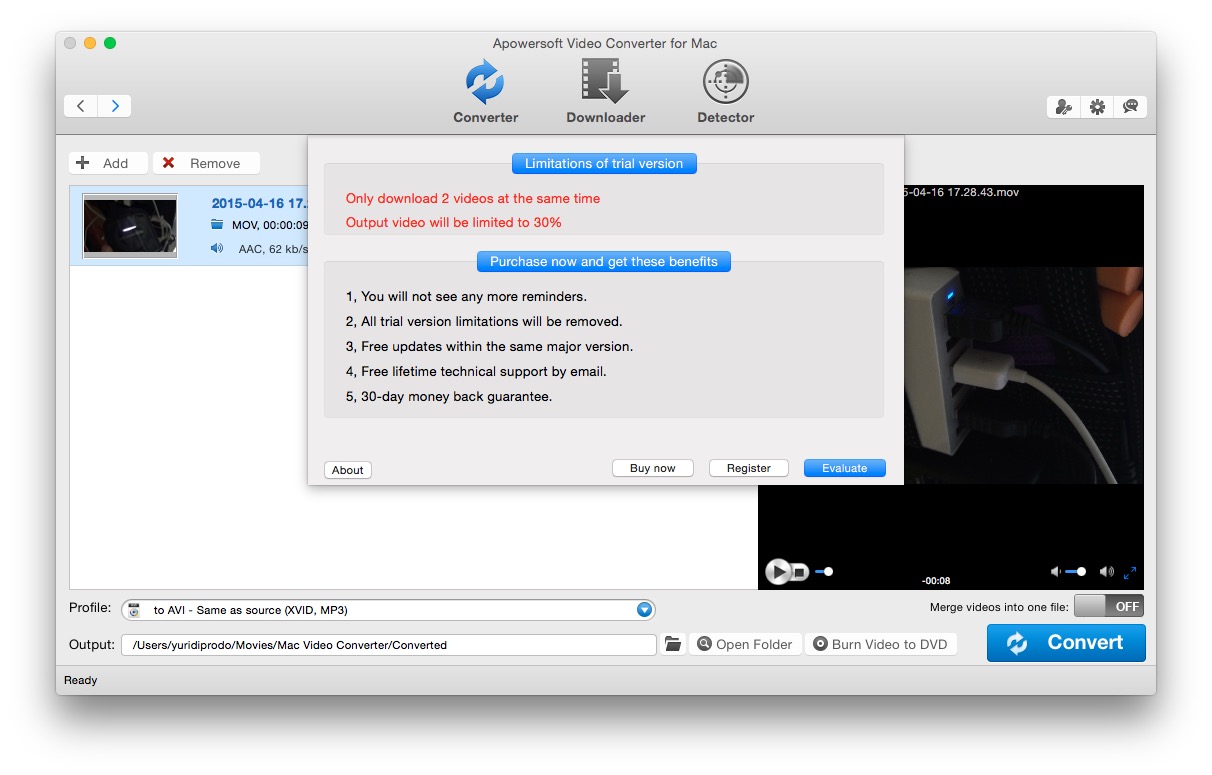The width and height of the screenshot is (1212, 775).
Task: Minimize window with yellow button
Action: point(90,43)
